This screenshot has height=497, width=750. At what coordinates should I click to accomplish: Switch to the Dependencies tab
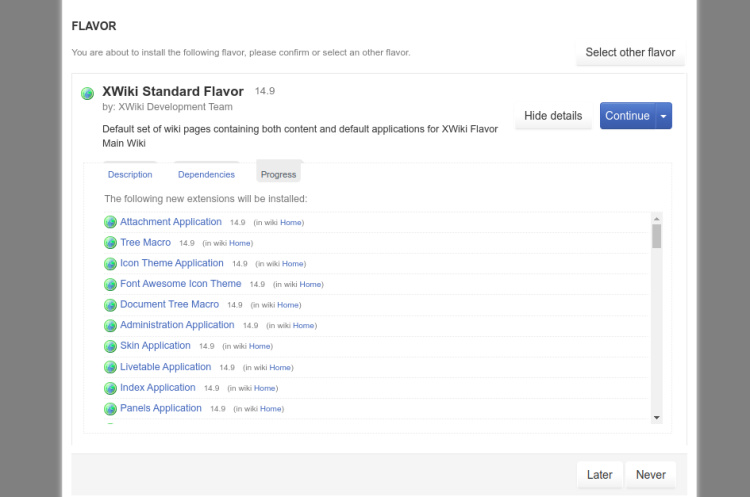206,174
